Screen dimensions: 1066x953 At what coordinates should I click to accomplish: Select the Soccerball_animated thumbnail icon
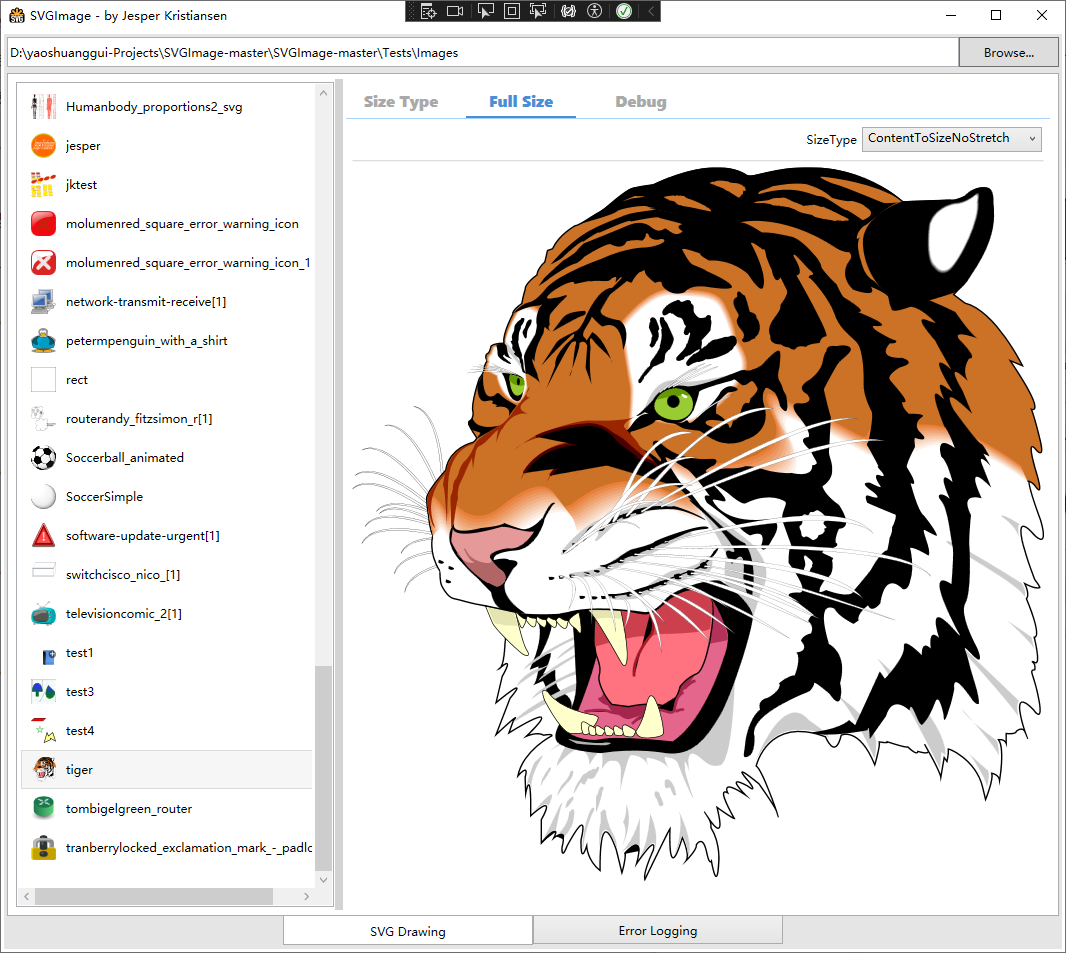[43, 458]
